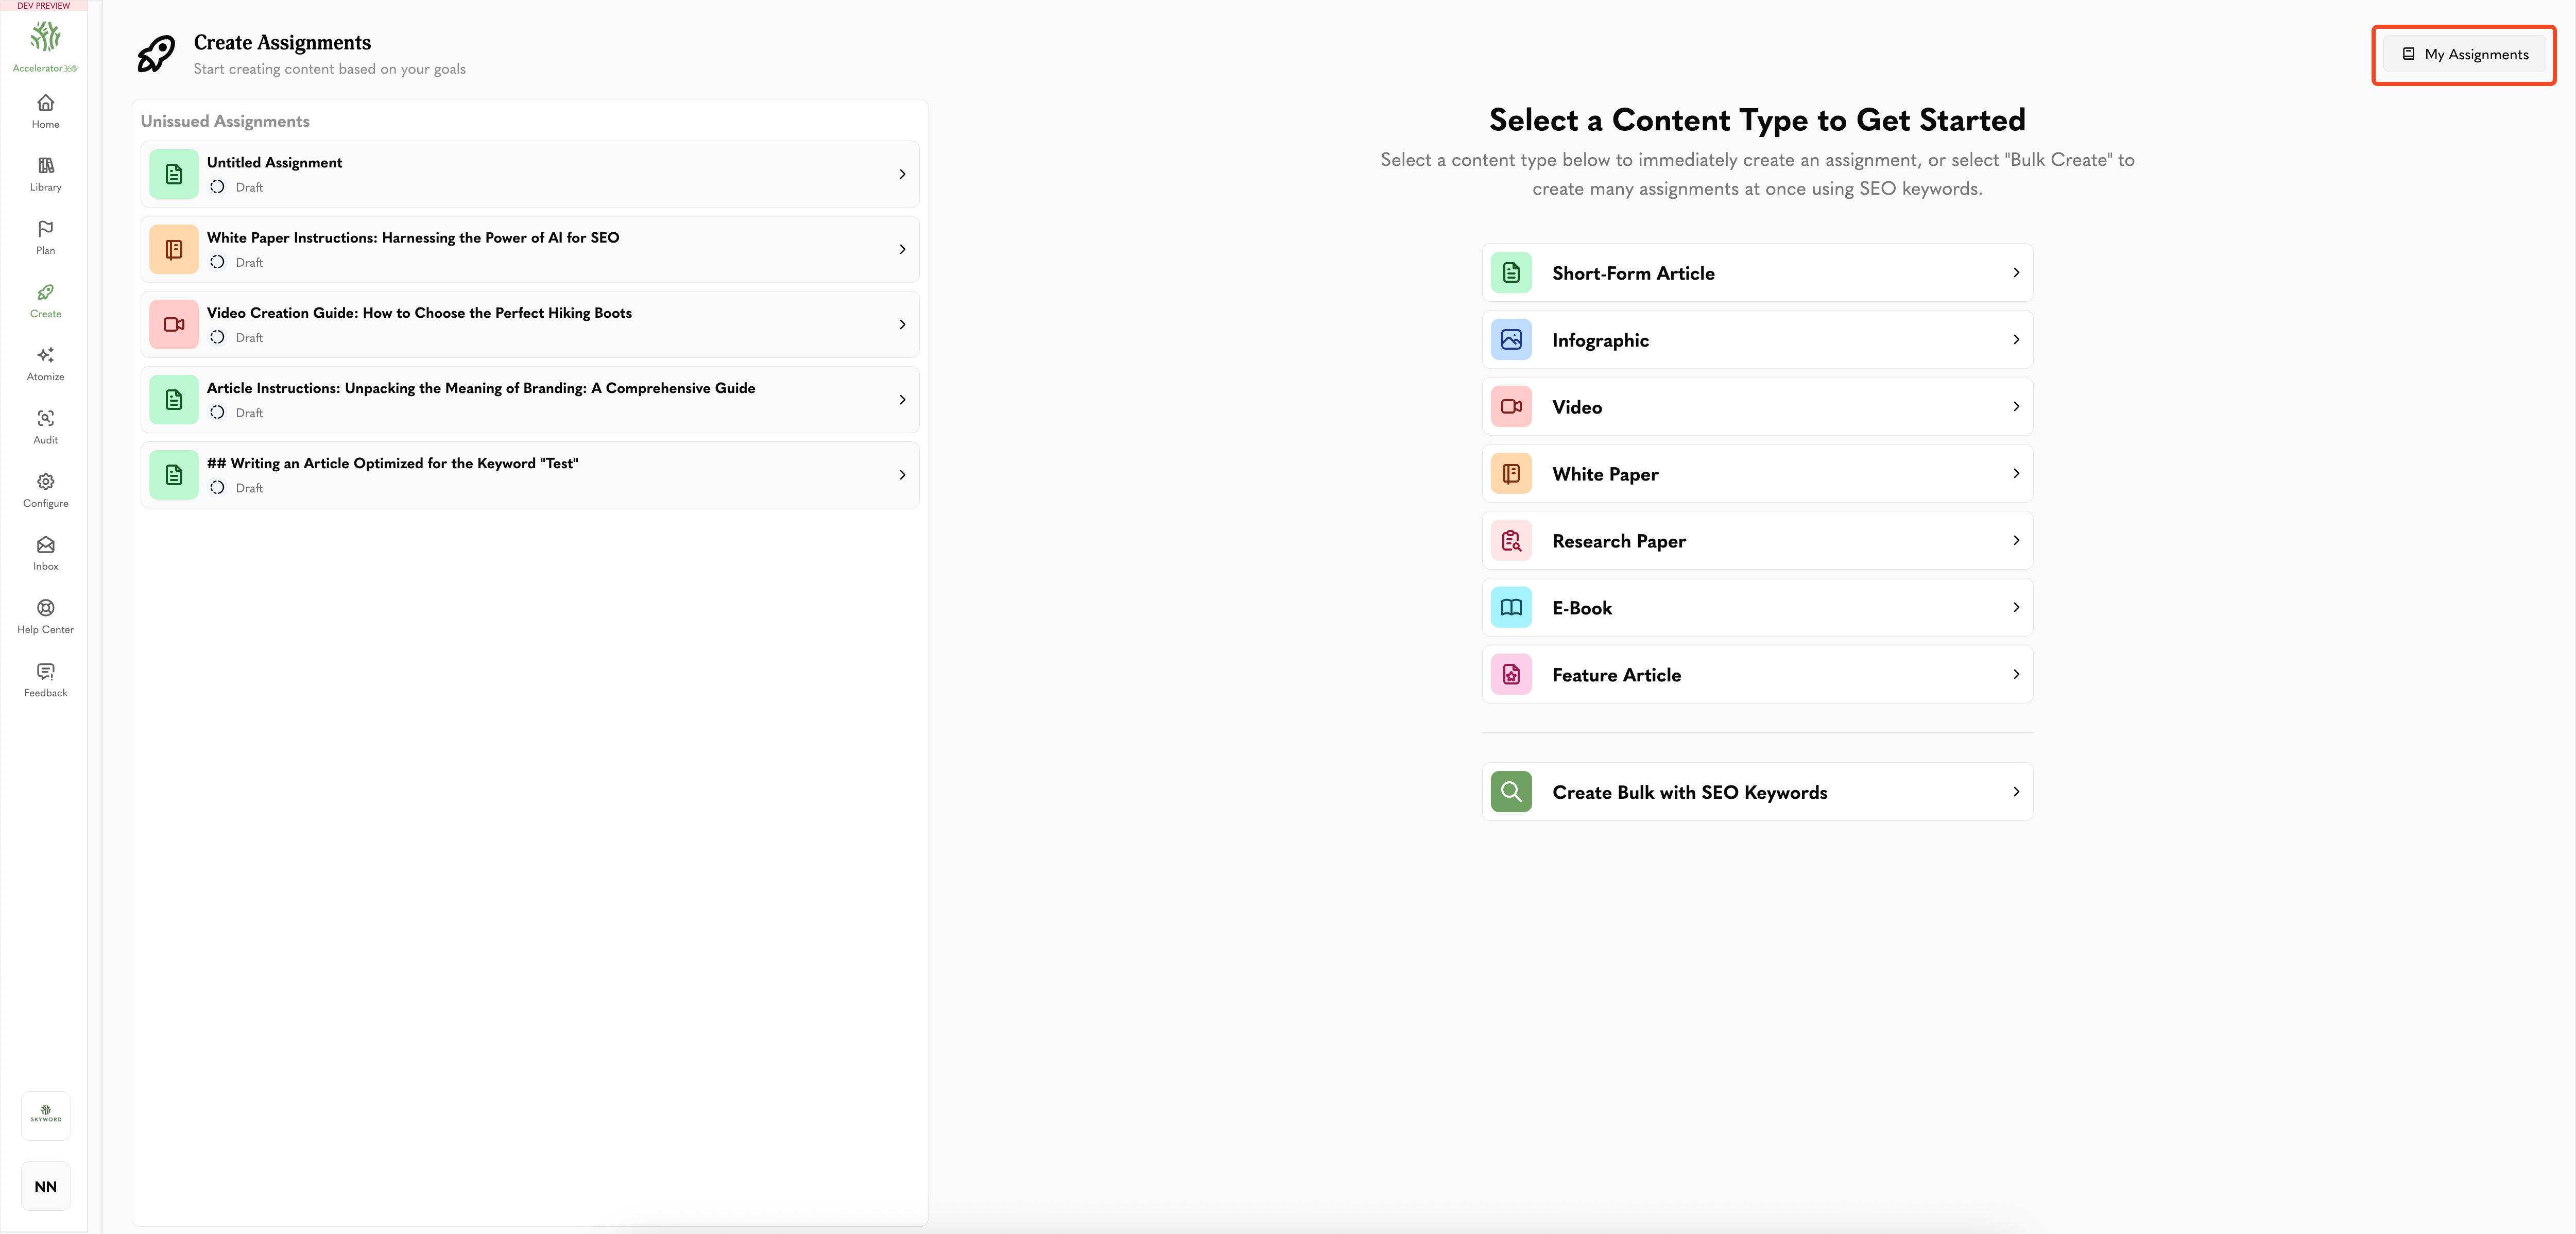Choose the Infographic content type
The width and height of the screenshot is (2576, 1234).
coord(1757,340)
